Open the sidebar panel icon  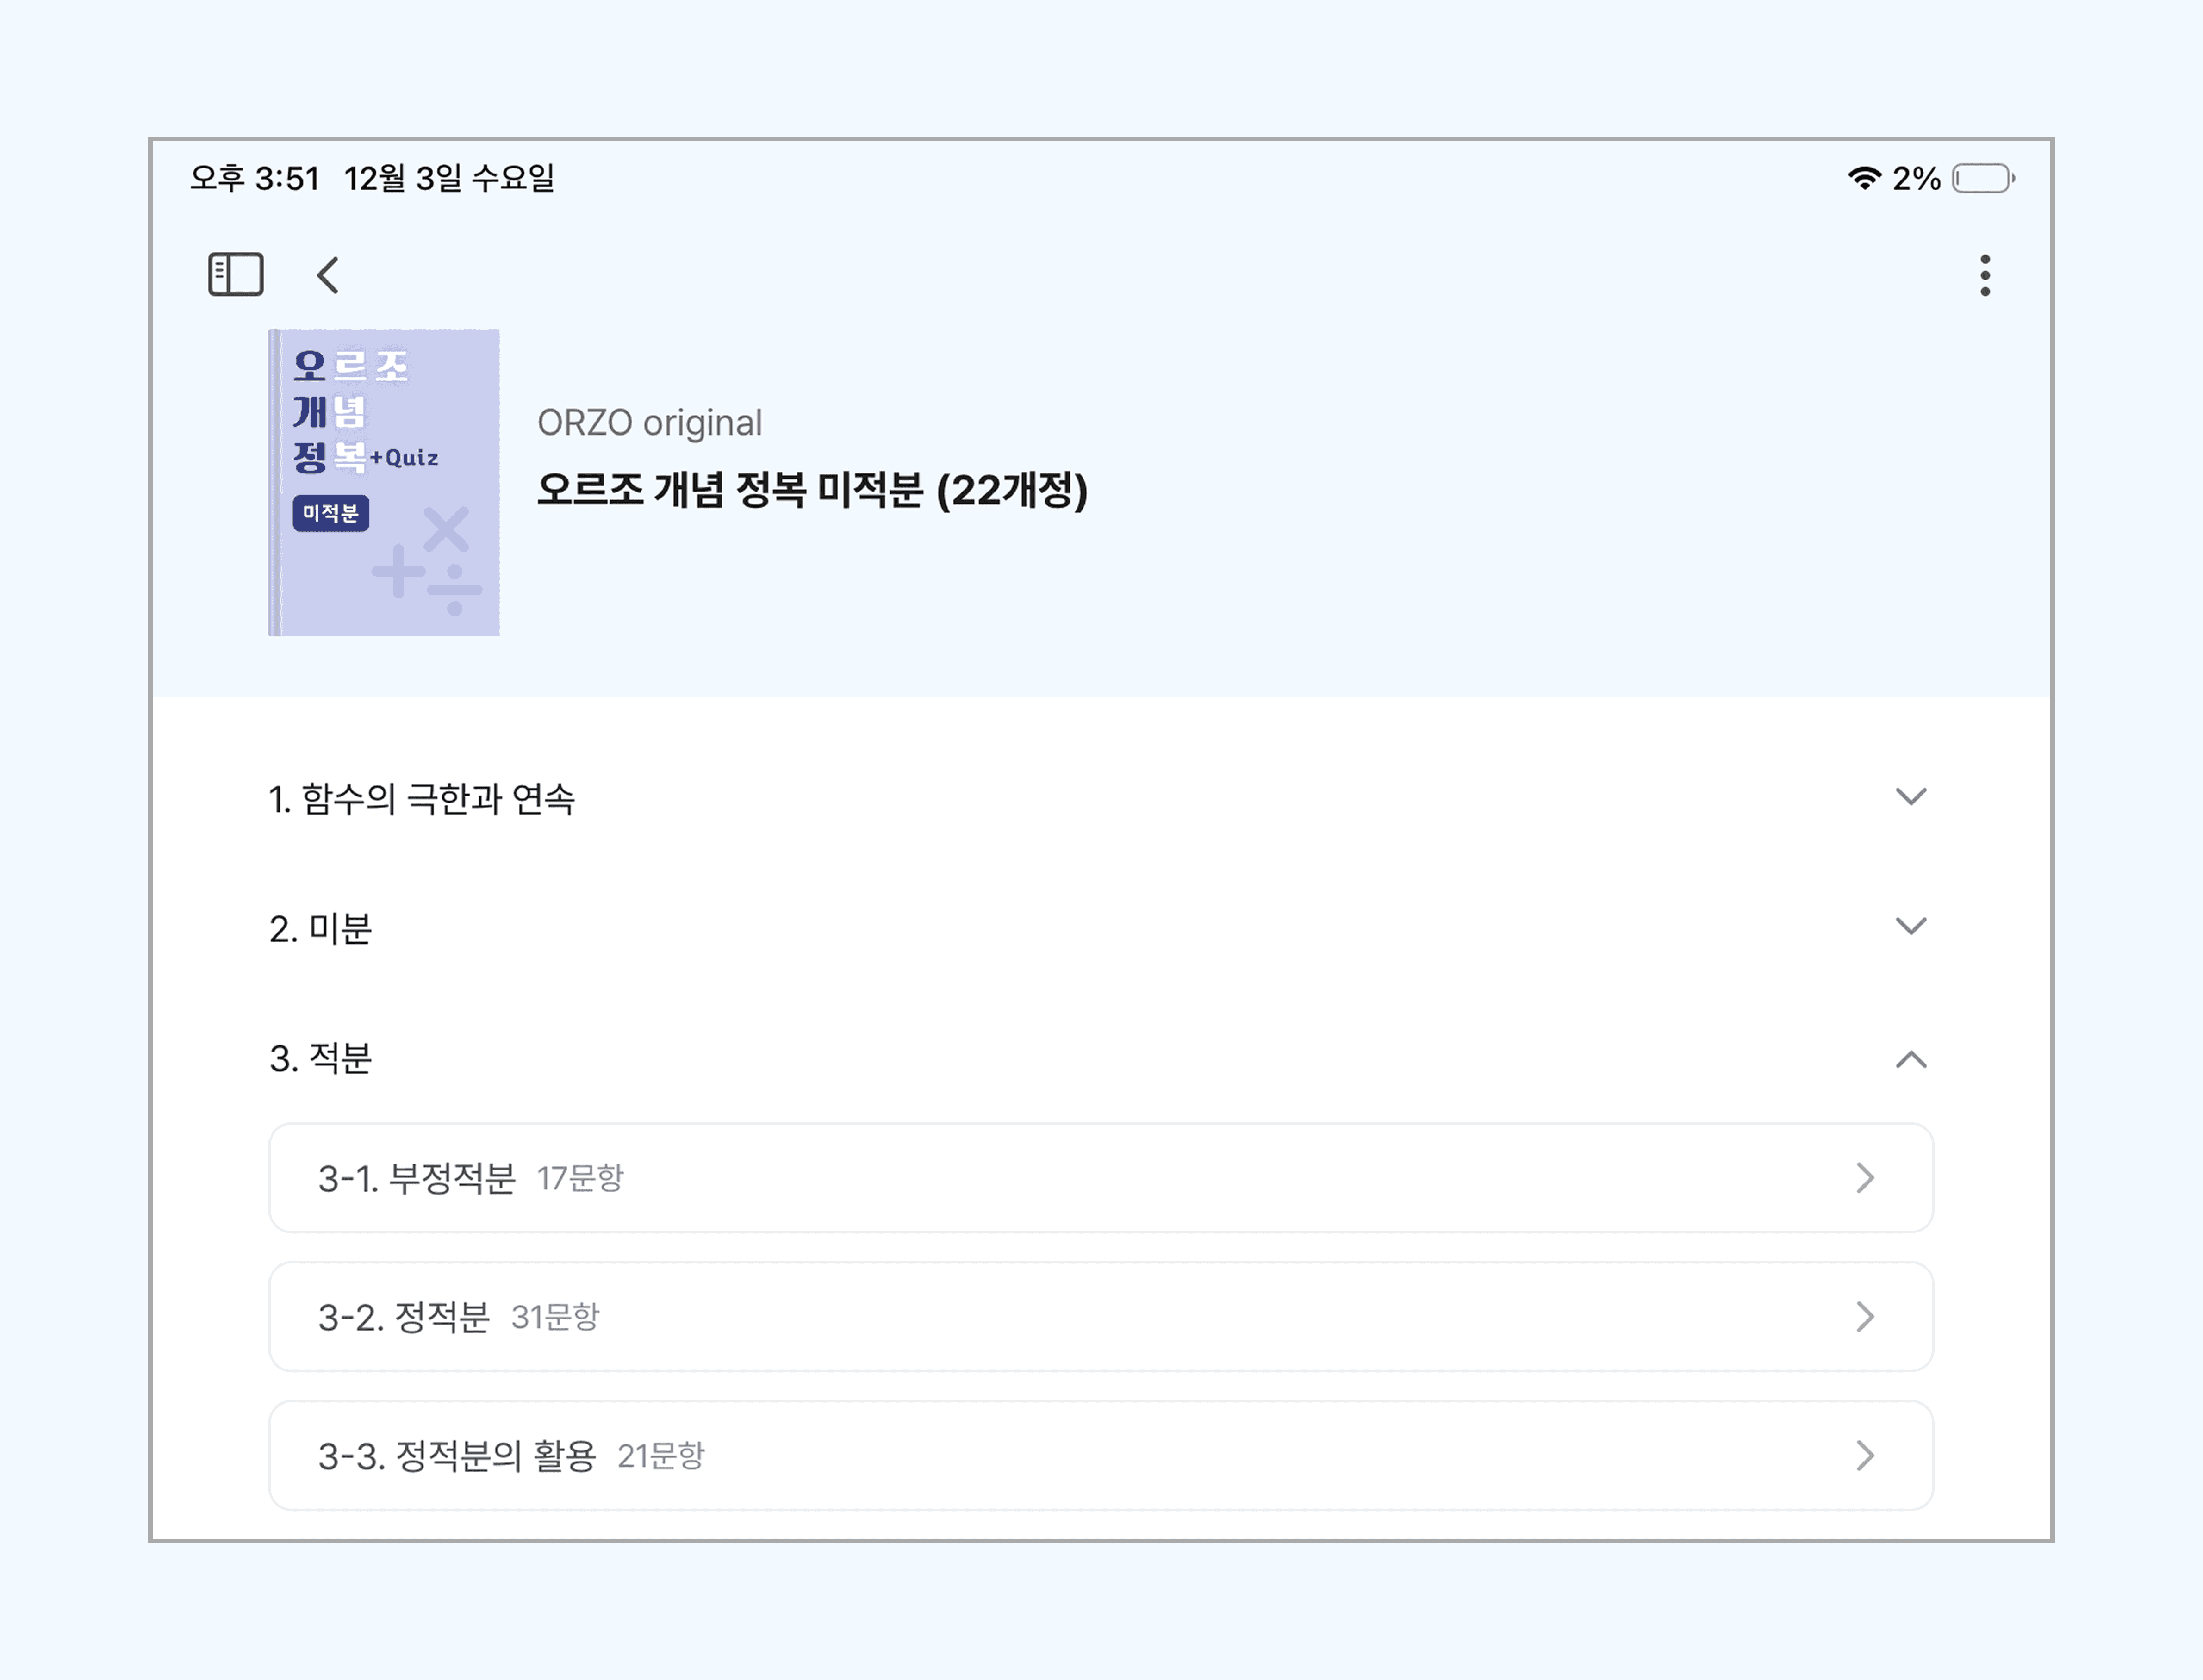point(237,275)
